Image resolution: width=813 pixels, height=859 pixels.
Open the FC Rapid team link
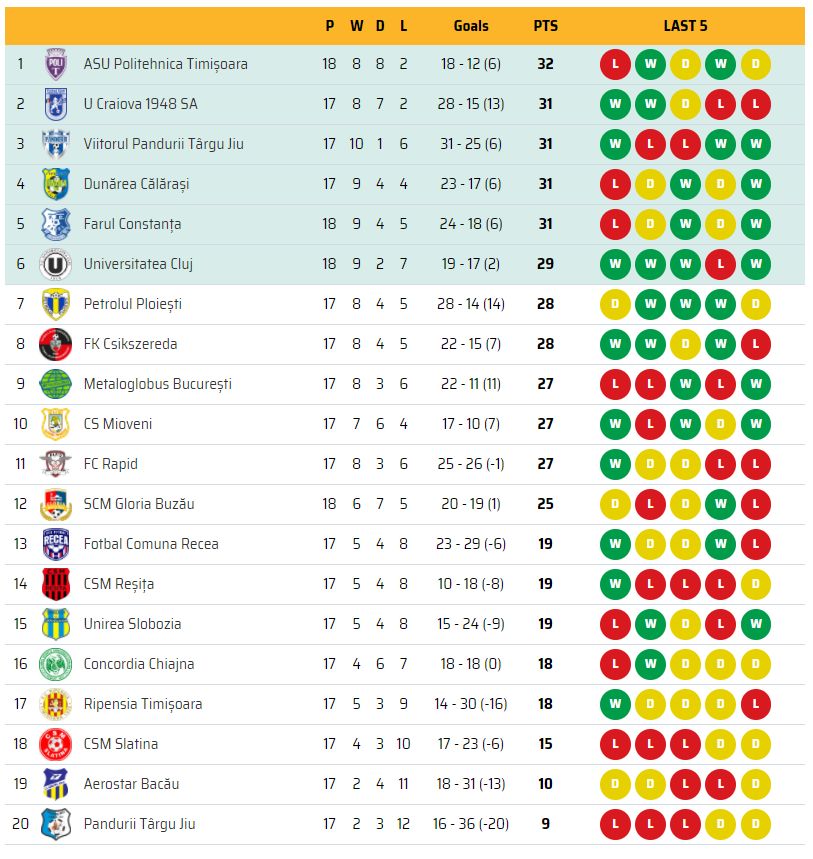pos(110,464)
